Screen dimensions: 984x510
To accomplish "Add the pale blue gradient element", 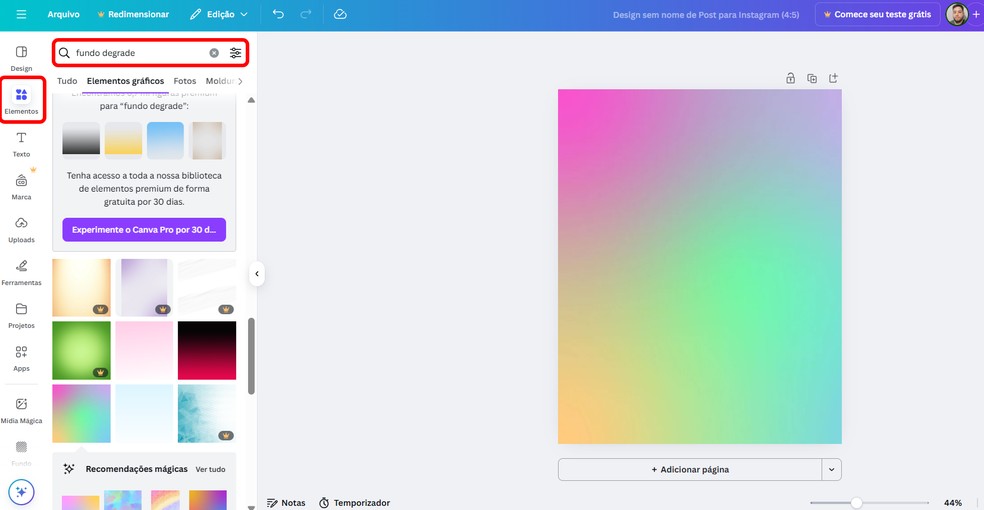I will pyautogui.click(x=144, y=413).
